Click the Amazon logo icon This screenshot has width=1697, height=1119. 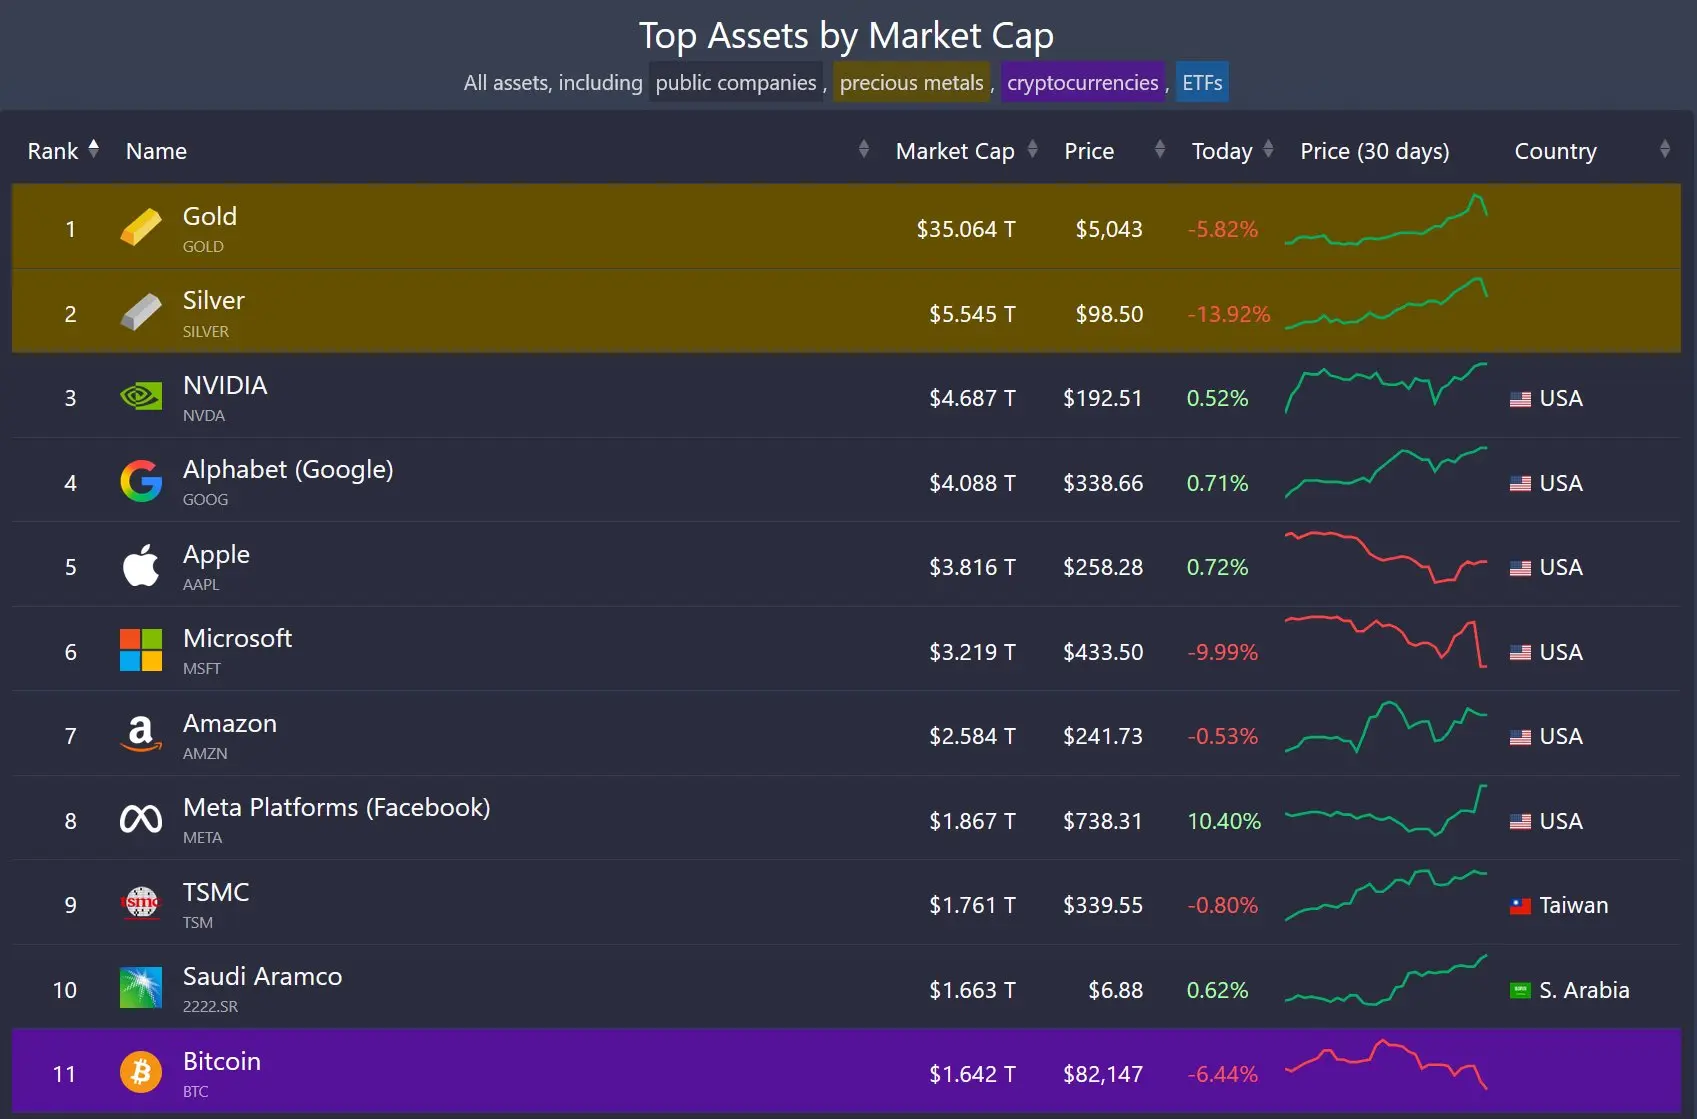tap(141, 735)
